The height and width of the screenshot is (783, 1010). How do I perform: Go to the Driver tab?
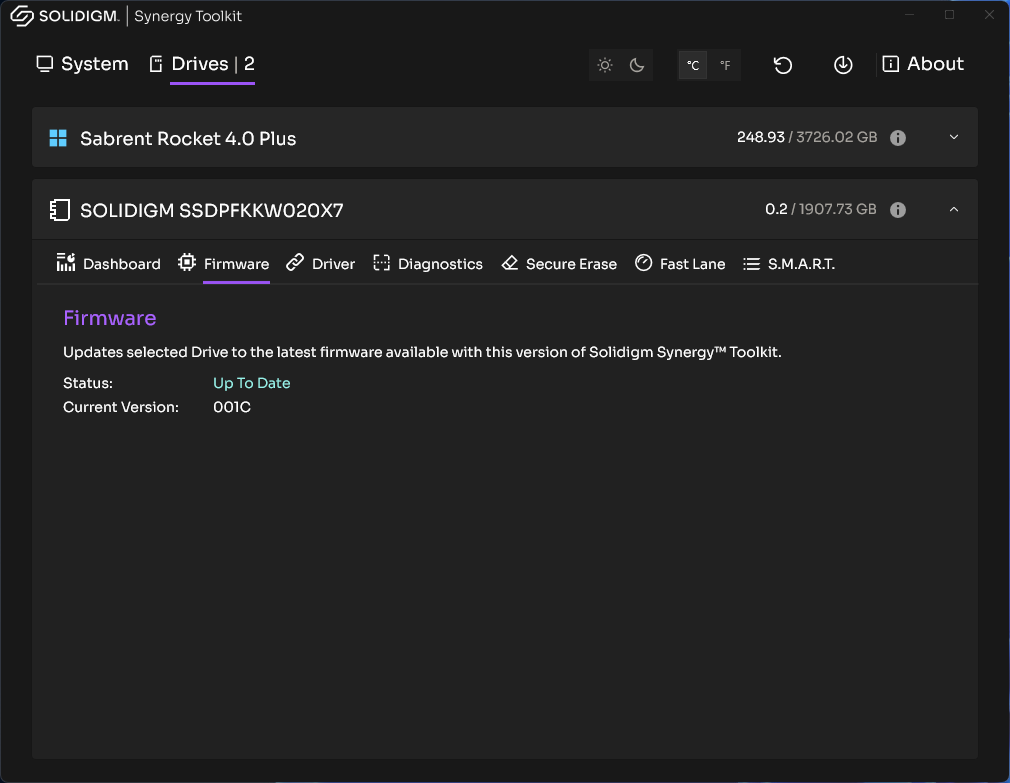coord(320,264)
